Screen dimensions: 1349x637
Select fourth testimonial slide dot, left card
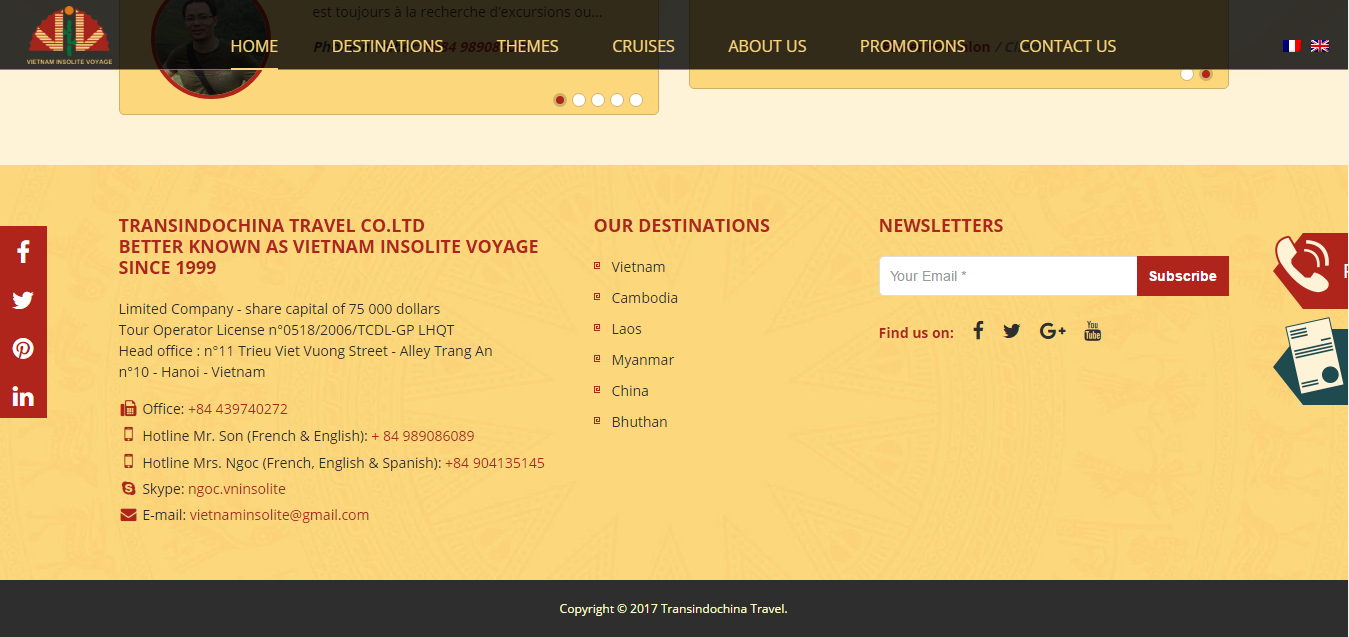[617, 100]
